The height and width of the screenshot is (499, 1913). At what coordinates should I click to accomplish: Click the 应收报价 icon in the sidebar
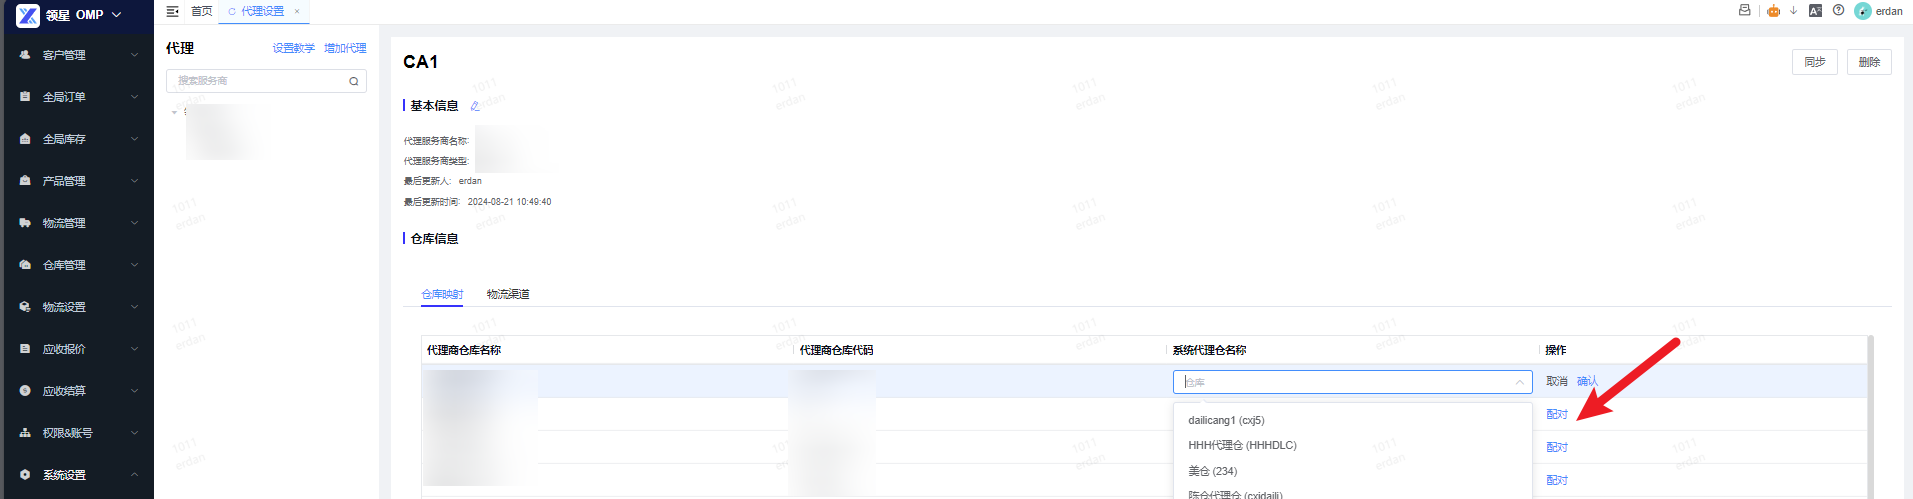pyautogui.click(x=25, y=349)
